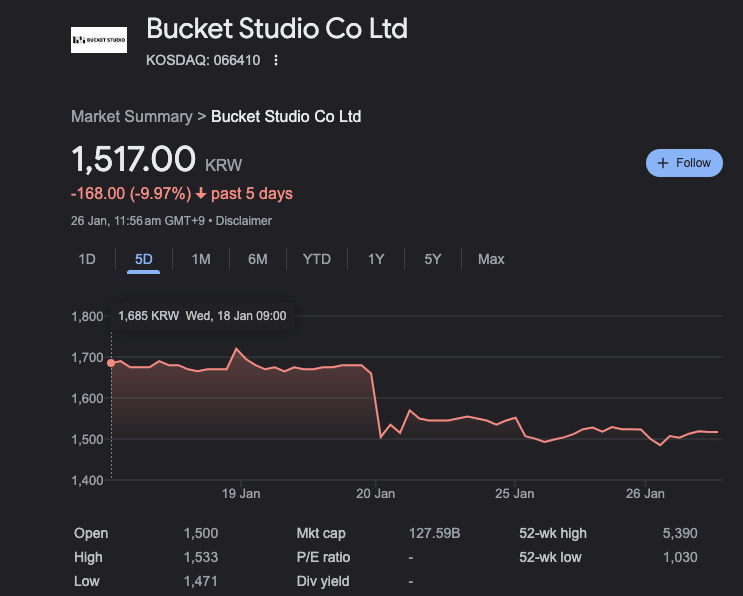Screen dimensions: 743x596
Task: Switch chart to 1Y range
Action: (376, 259)
